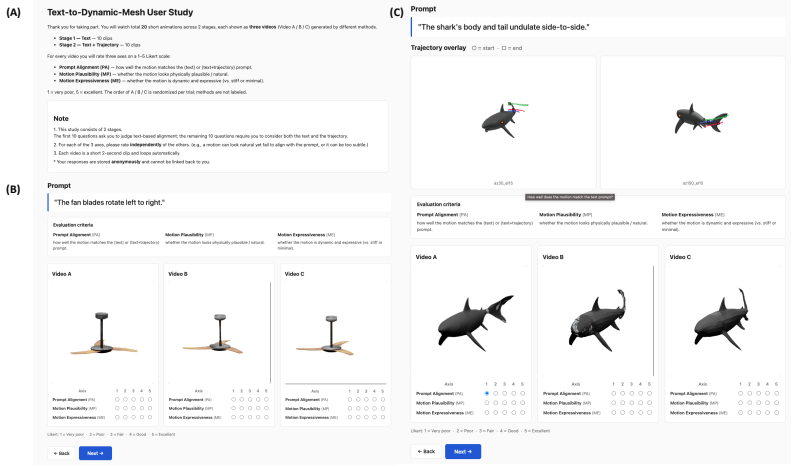Click the right shark trajectory overlay view
The image size is (792, 467).
(x=692, y=122)
